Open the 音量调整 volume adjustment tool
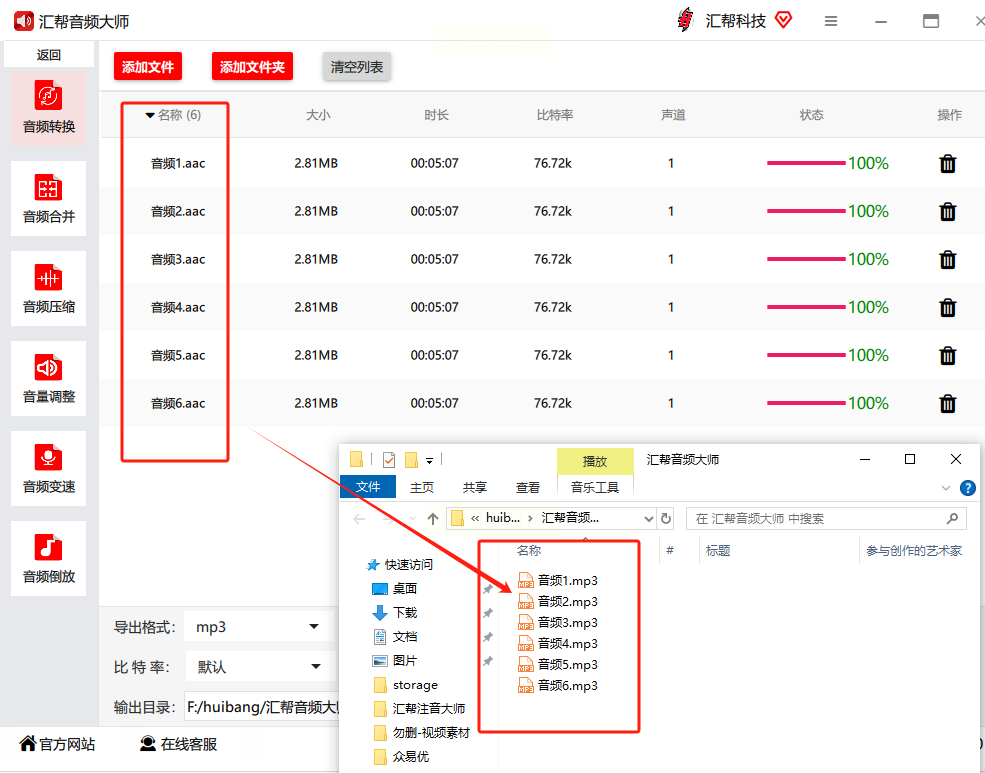The image size is (985, 773). 48,378
